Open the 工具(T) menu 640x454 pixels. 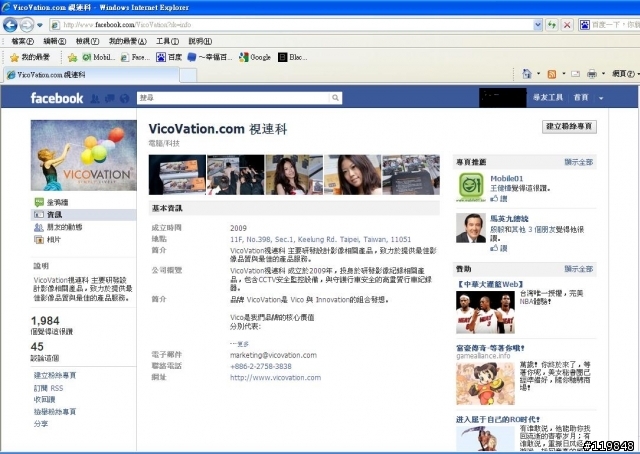click(x=167, y=41)
